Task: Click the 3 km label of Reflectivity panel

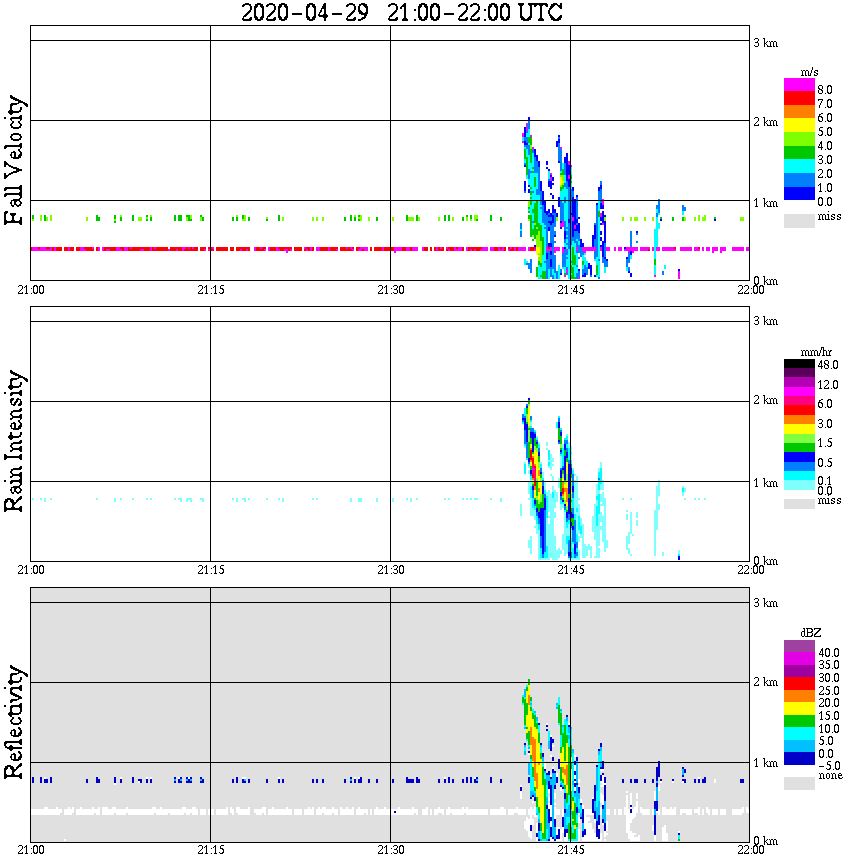Action: click(x=765, y=603)
